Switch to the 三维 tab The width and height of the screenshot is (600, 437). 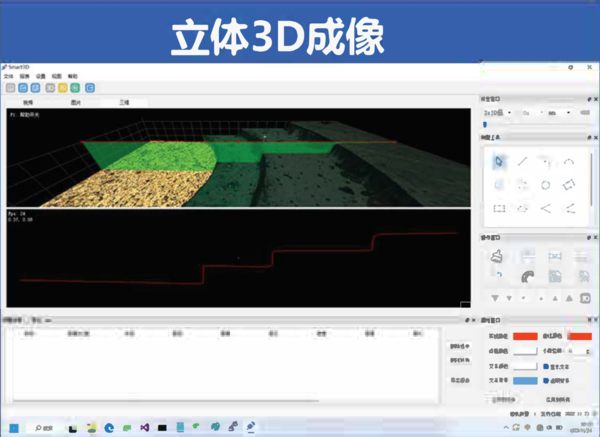tap(124, 103)
